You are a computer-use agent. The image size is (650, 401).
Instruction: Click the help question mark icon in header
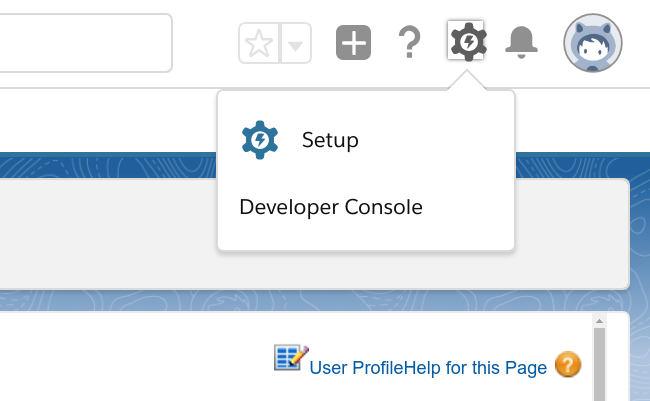tap(408, 43)
